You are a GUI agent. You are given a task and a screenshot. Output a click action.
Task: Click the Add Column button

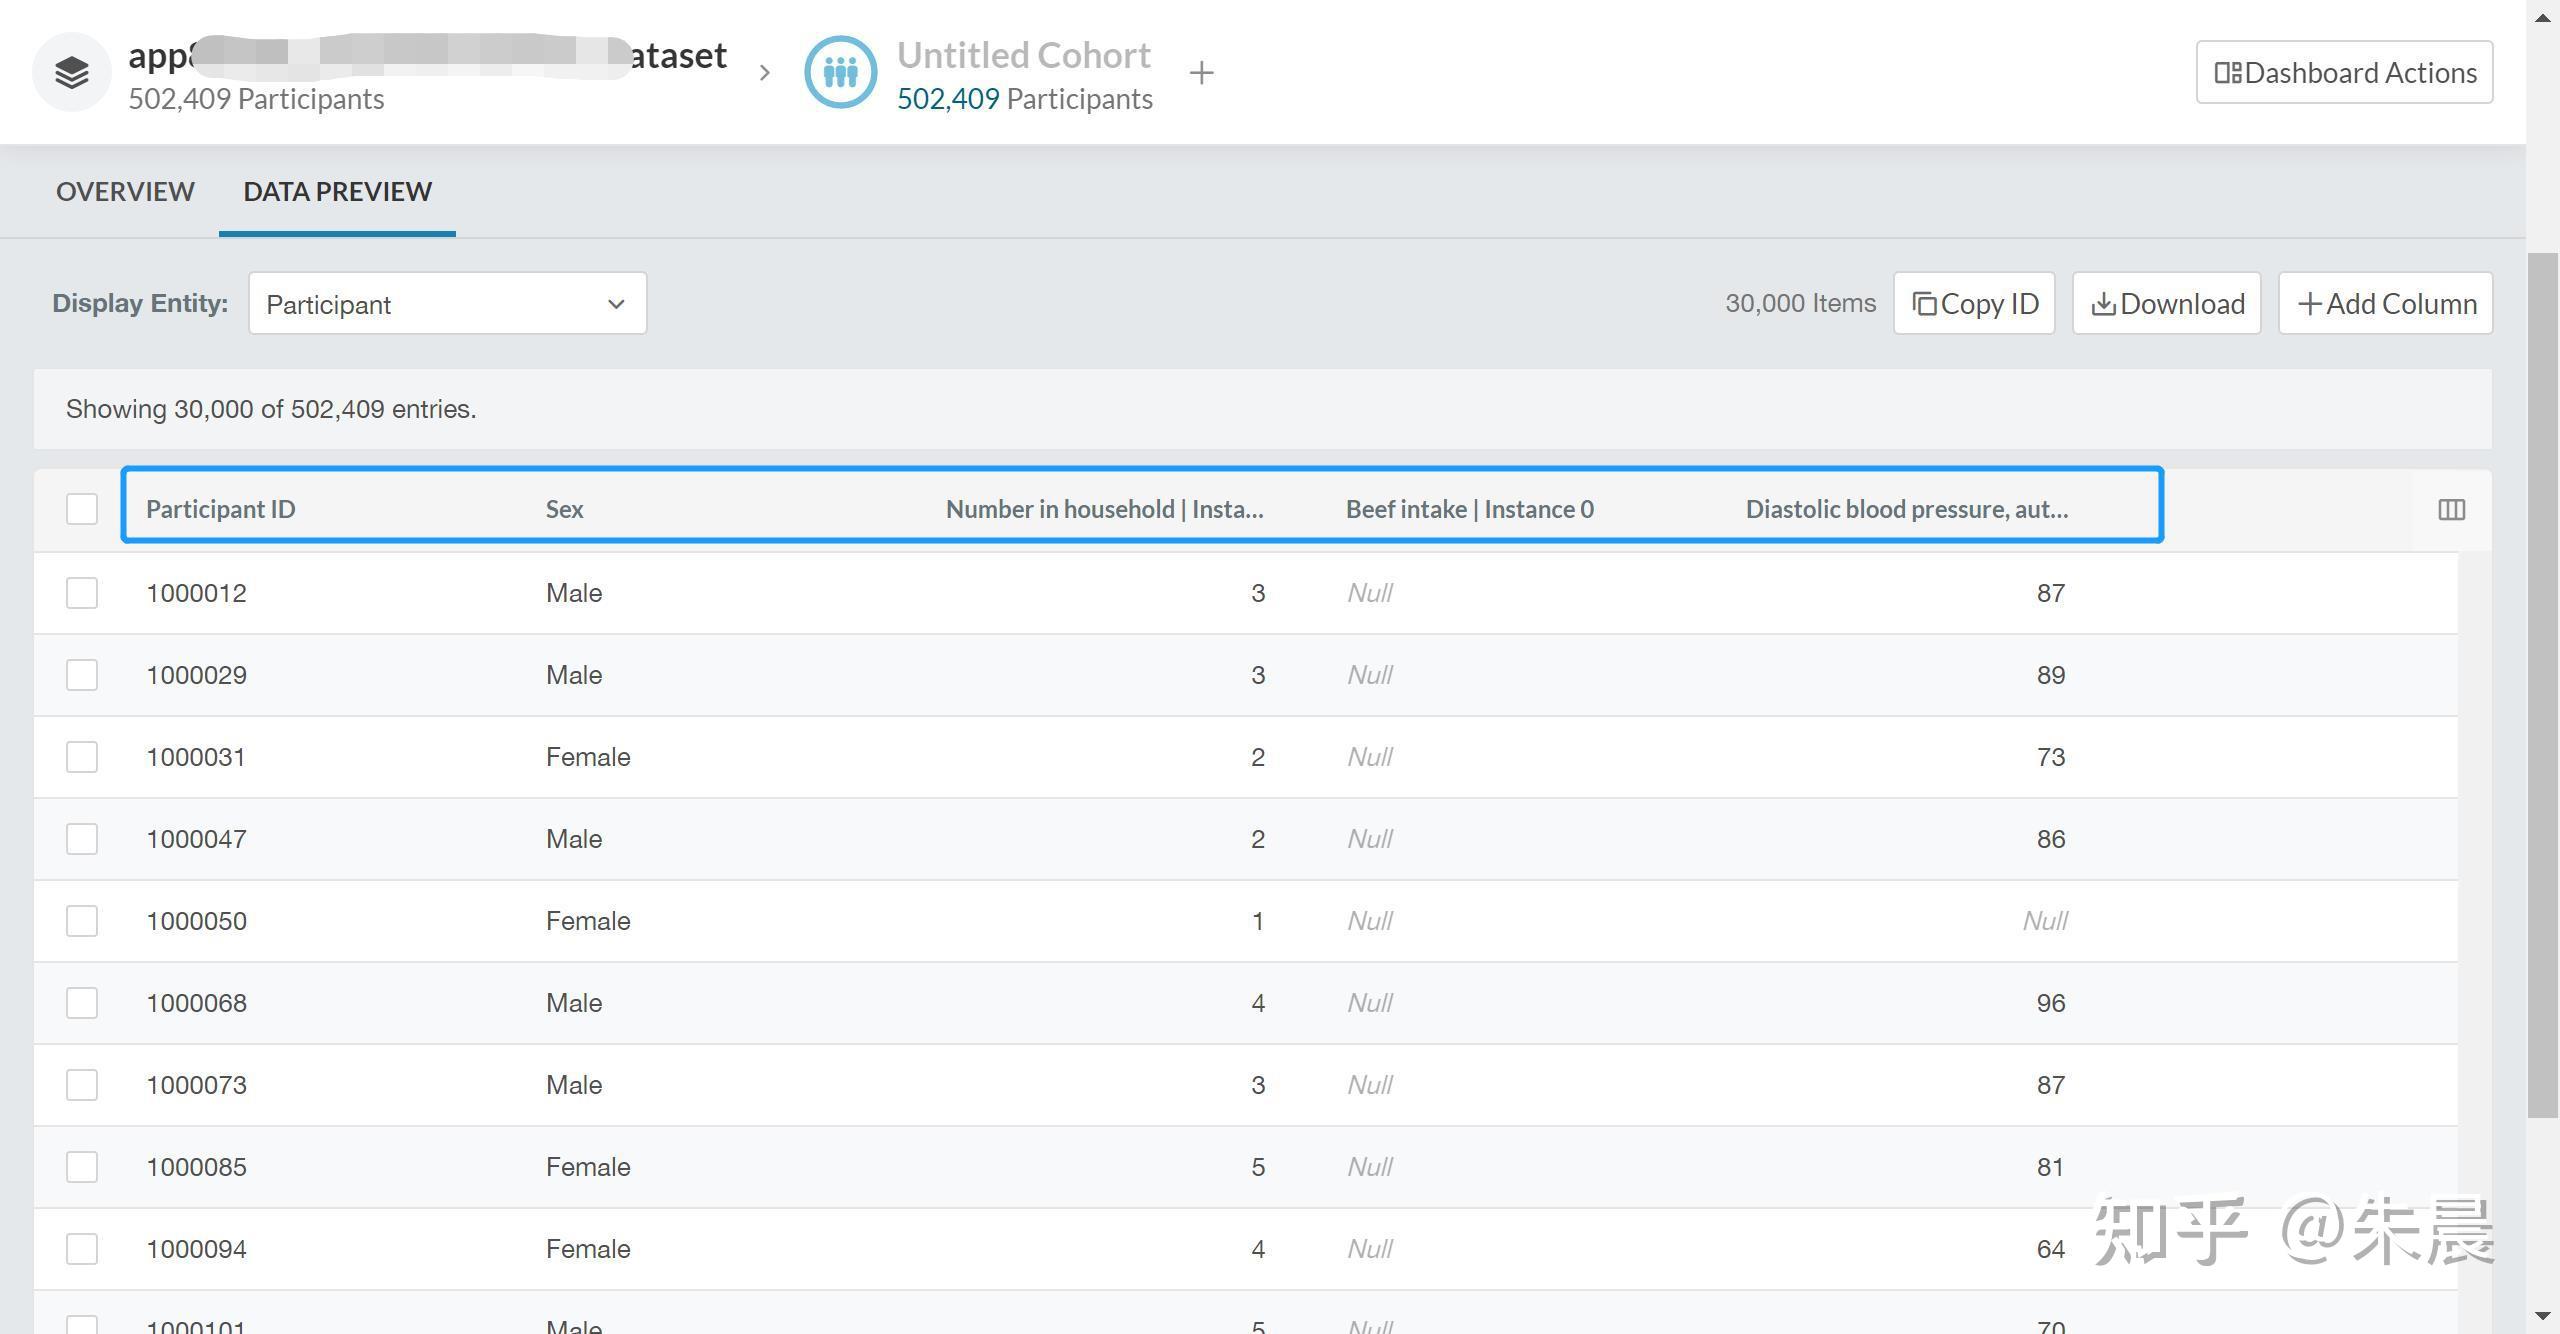pyautogui.click(x=2385, y=304)
